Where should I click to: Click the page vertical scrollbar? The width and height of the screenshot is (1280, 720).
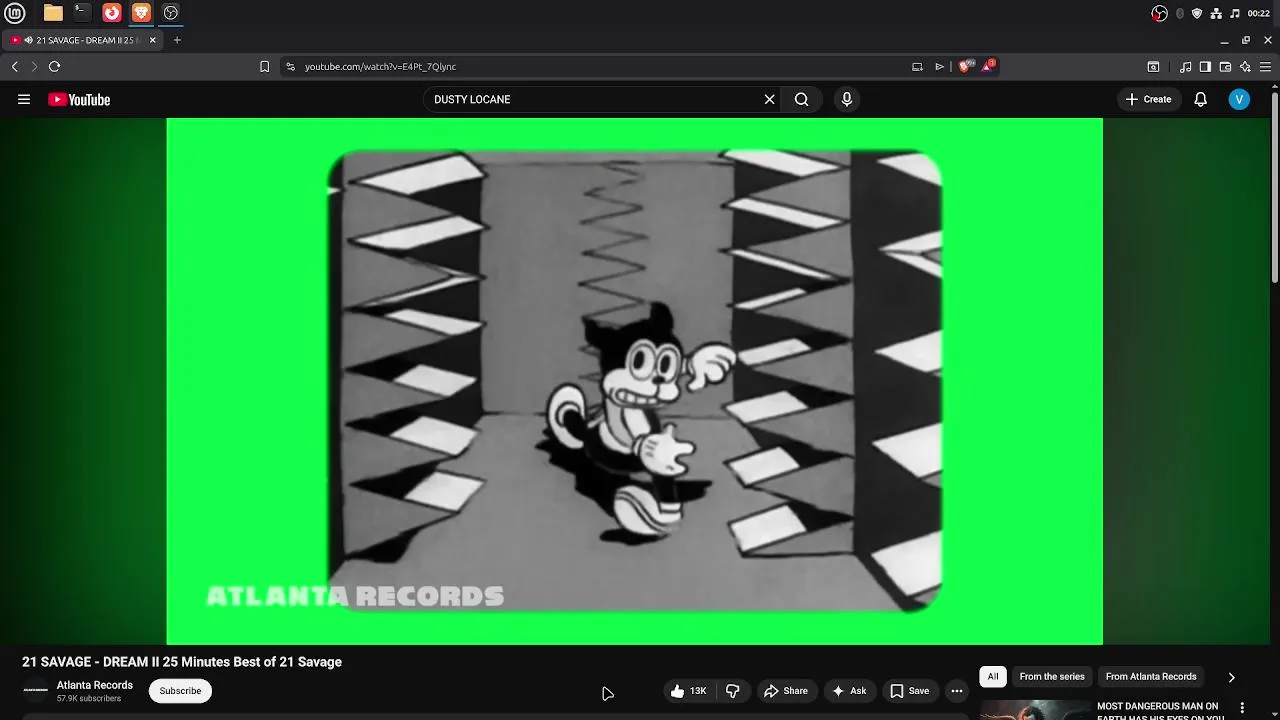click(x=1275, y=185)
